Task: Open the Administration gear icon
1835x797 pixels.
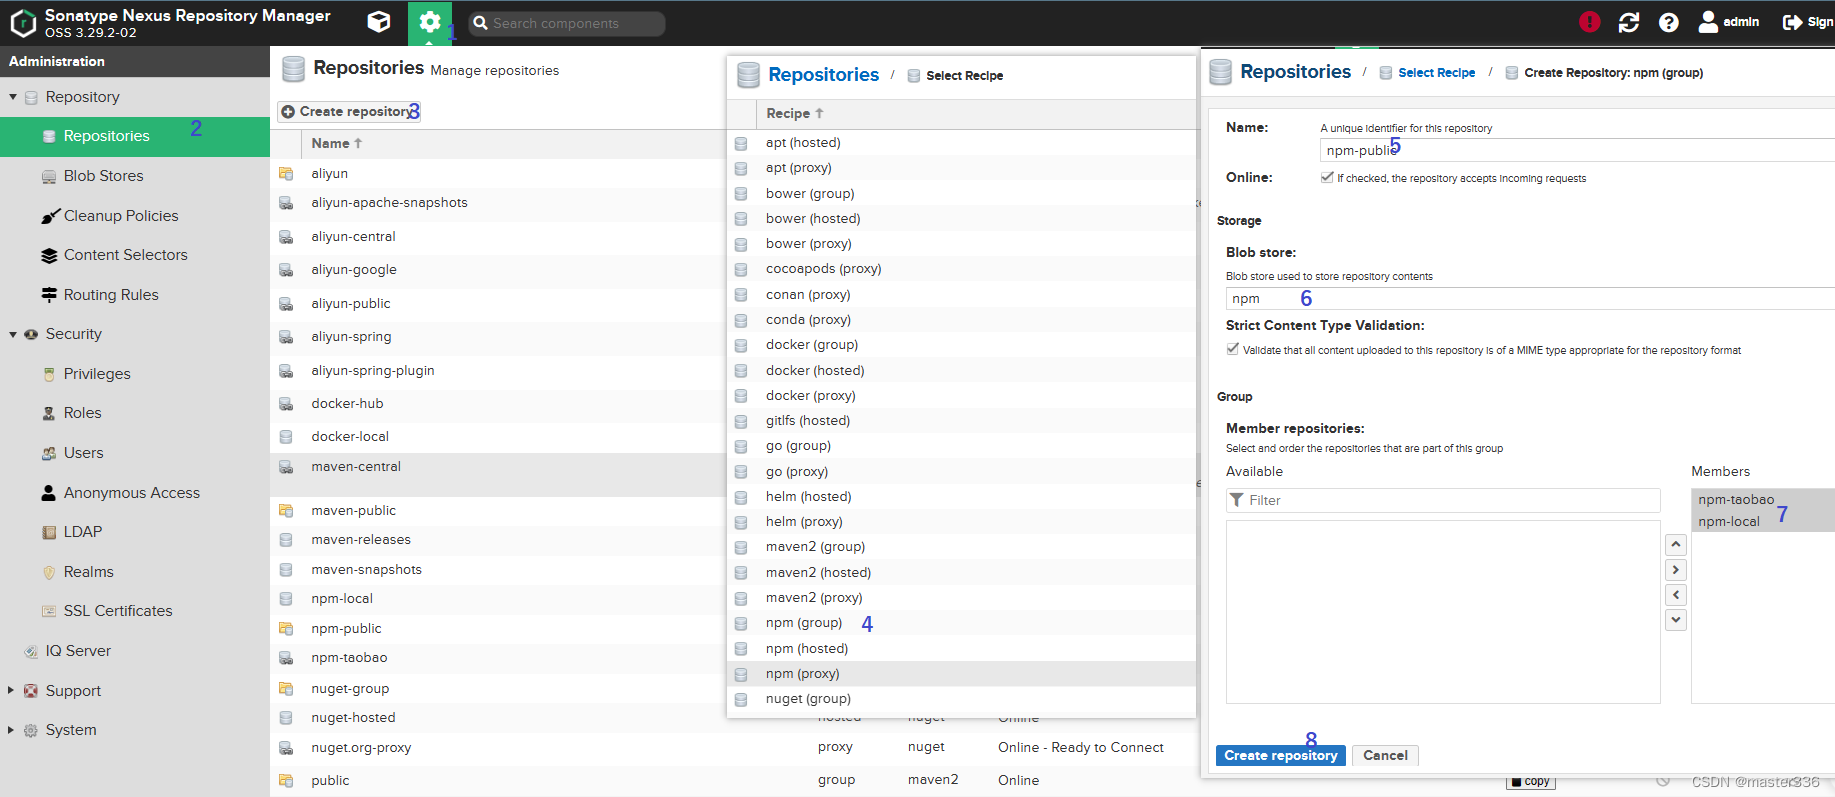Action: pyautogui.click(x=430, y=22)
